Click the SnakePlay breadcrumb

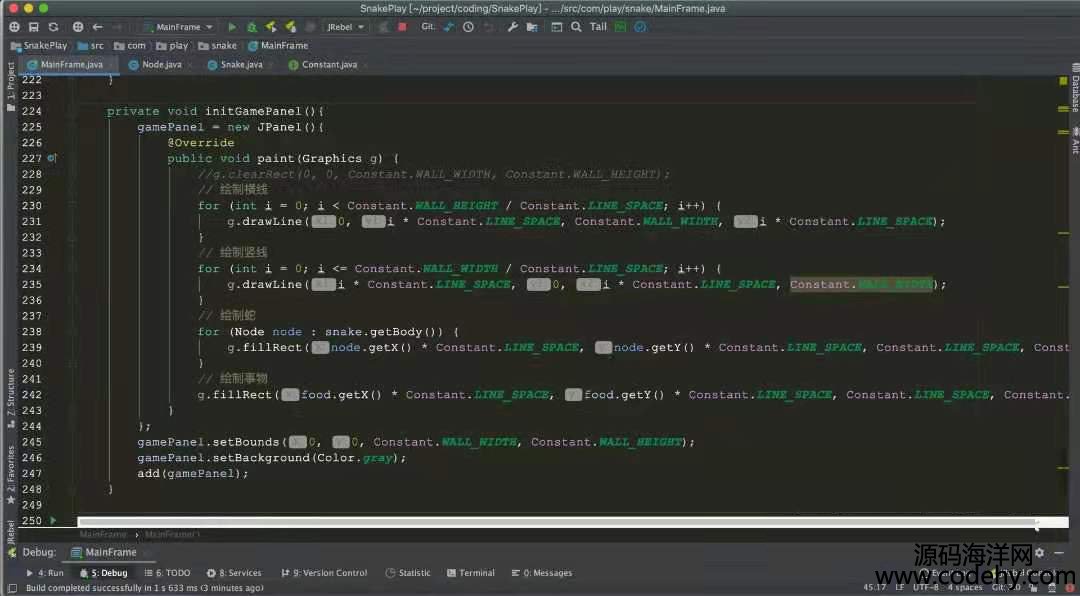point(39,45)
